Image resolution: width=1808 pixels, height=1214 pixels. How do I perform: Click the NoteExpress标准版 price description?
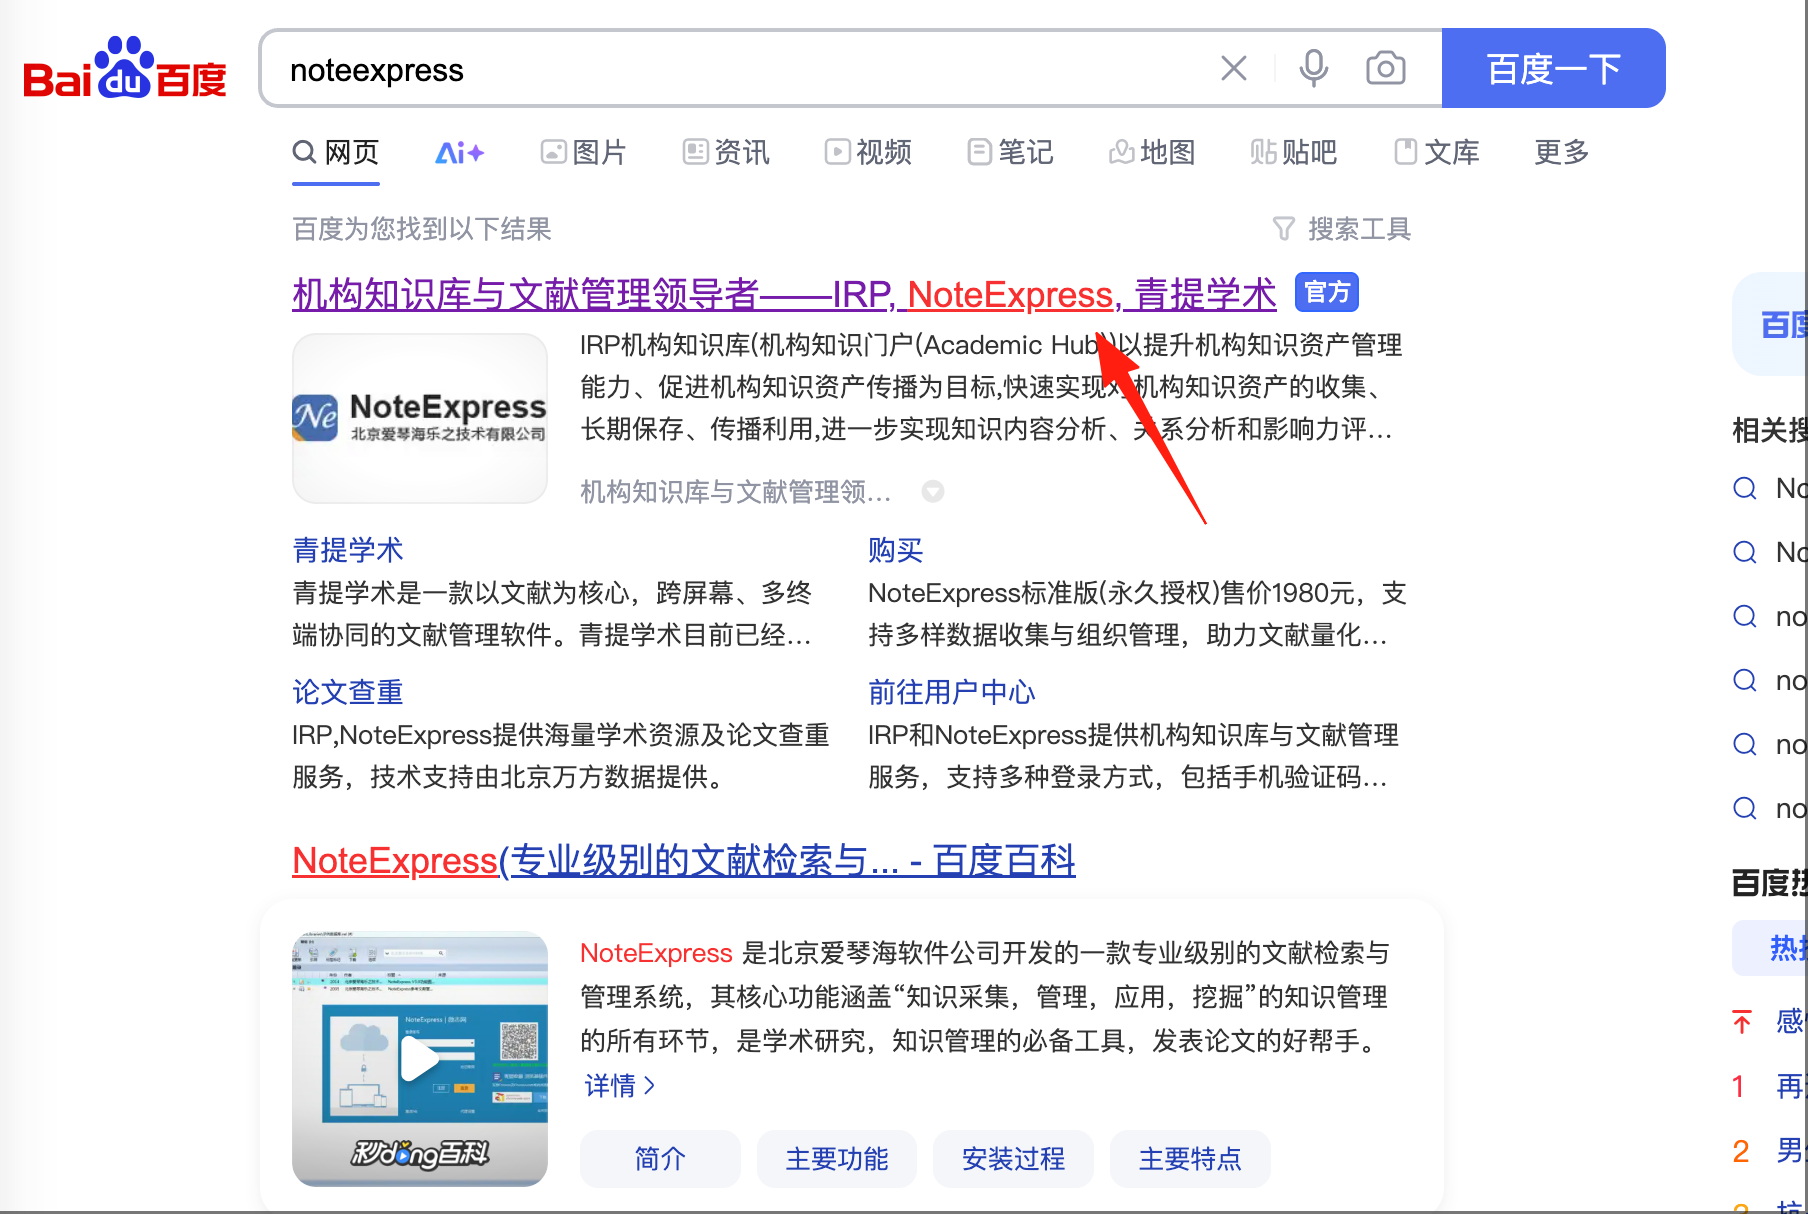click(x=1137, y=614)
